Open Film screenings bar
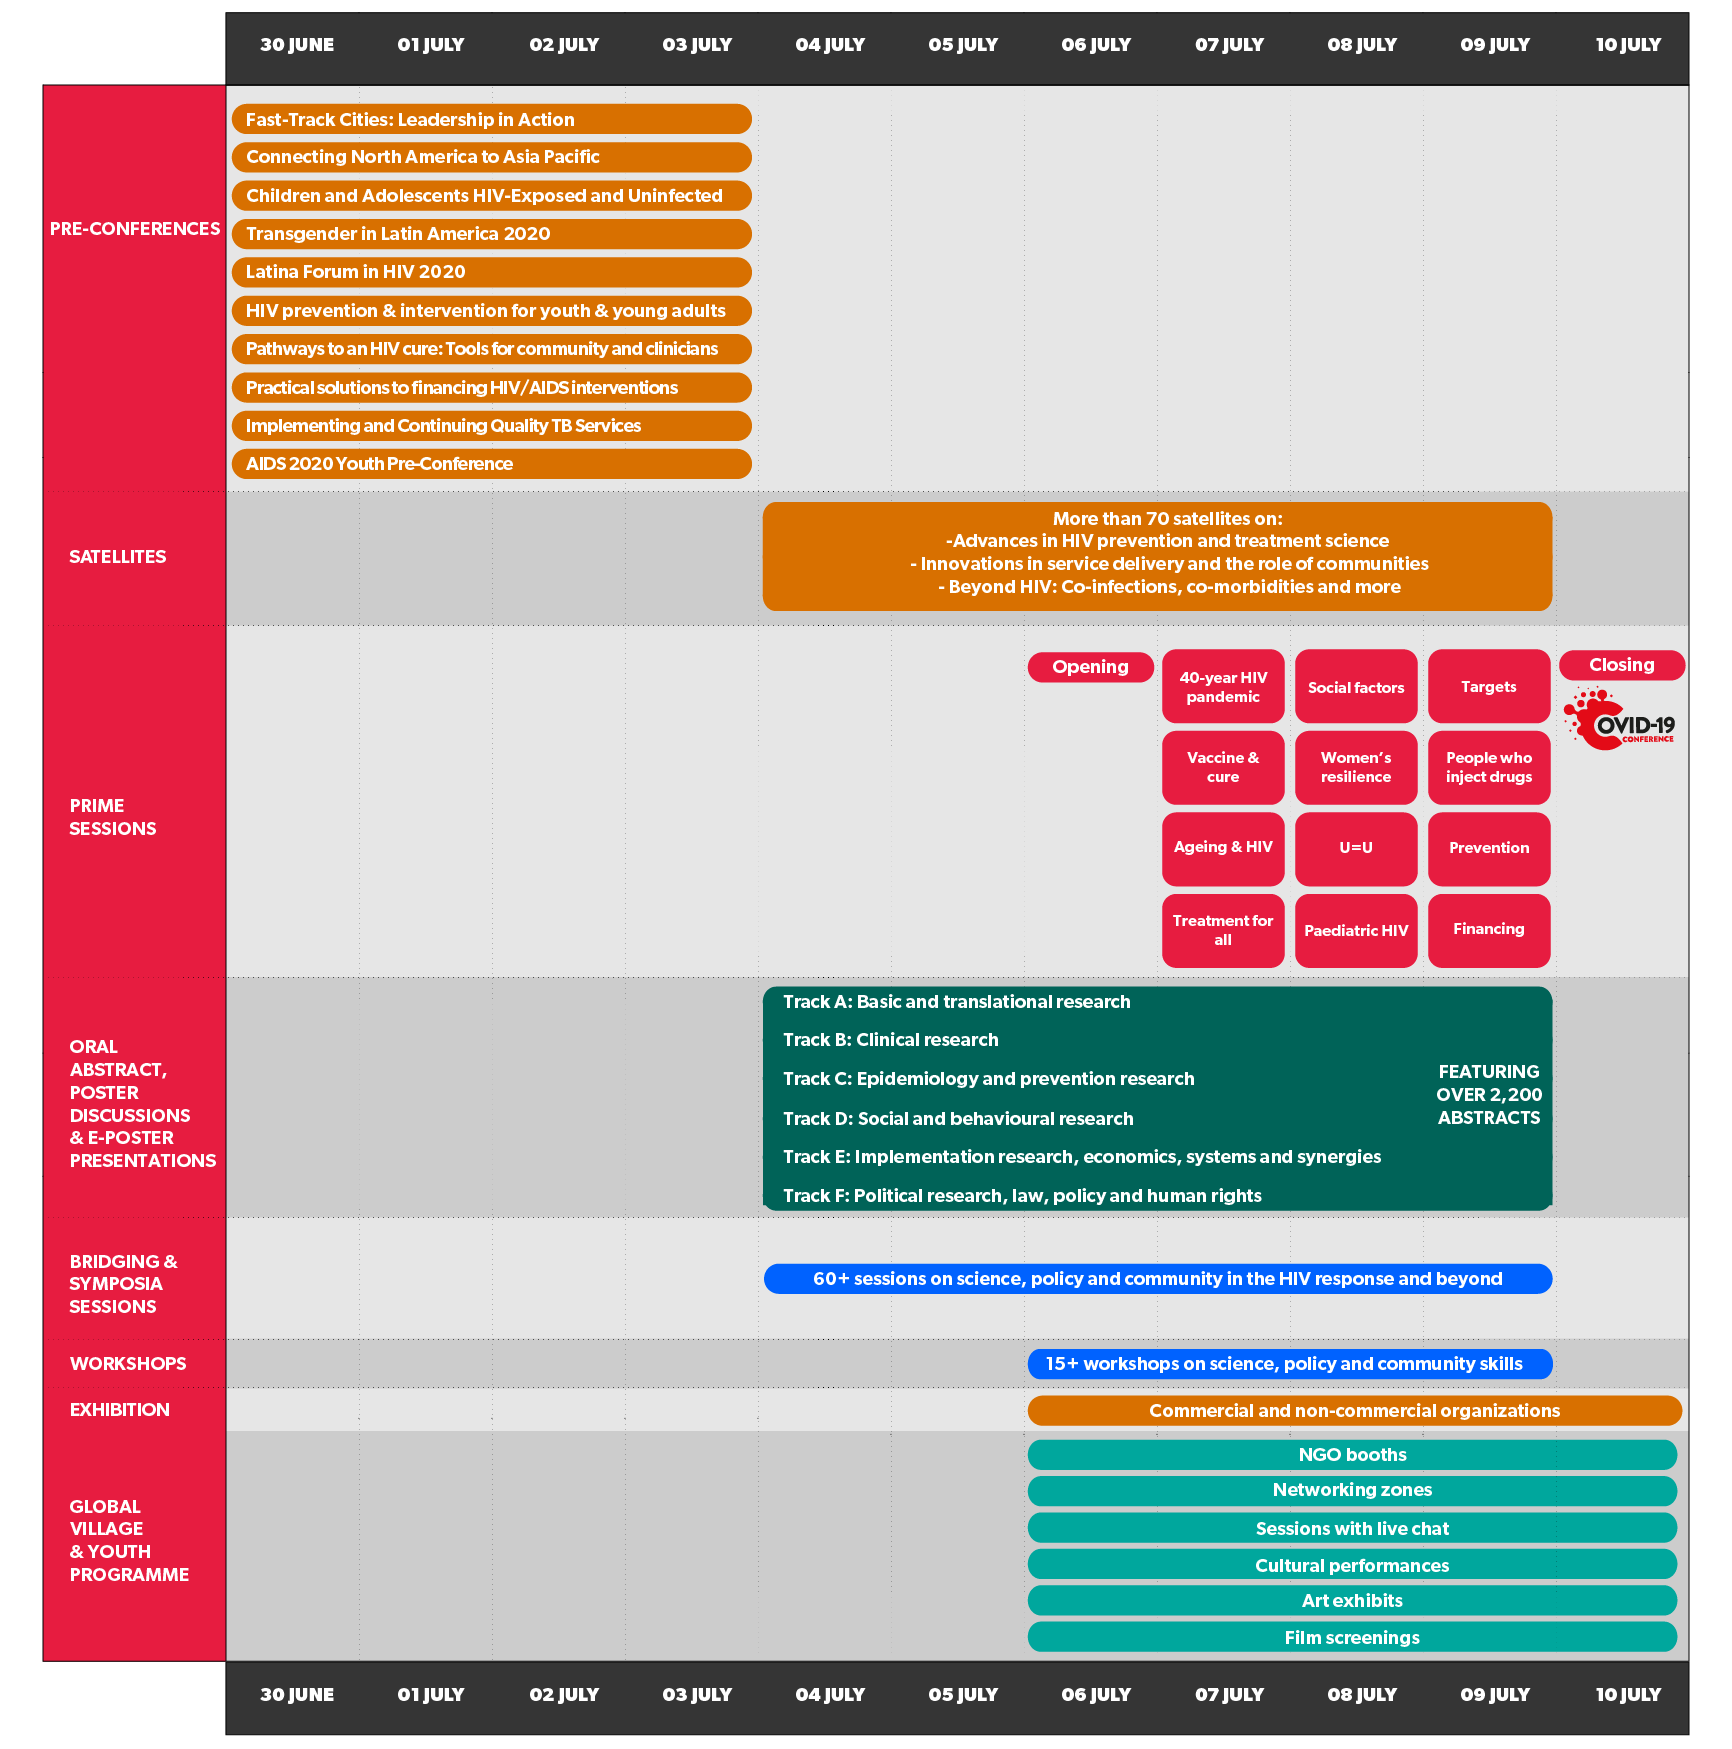 coord(1352,1638)
